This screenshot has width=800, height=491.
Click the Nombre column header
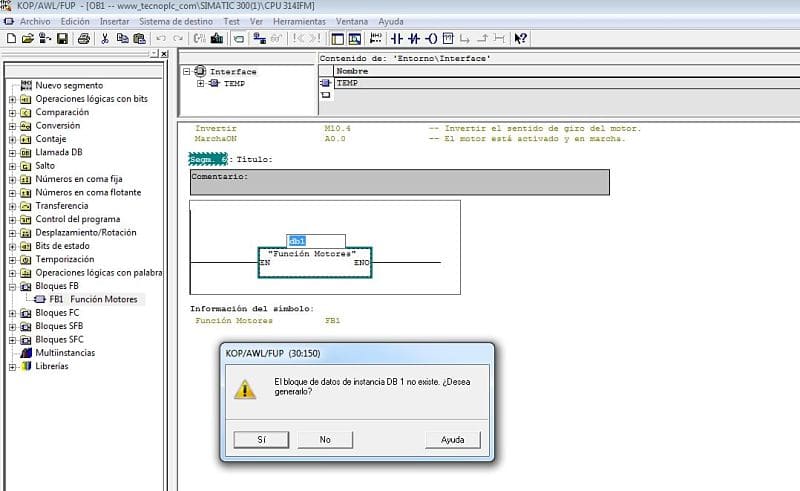[566, 71]
